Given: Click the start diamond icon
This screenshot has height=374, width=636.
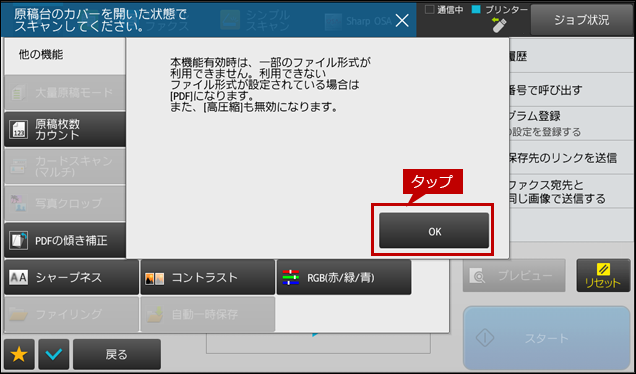Looking at the screenshot, I should pos(484,337).
